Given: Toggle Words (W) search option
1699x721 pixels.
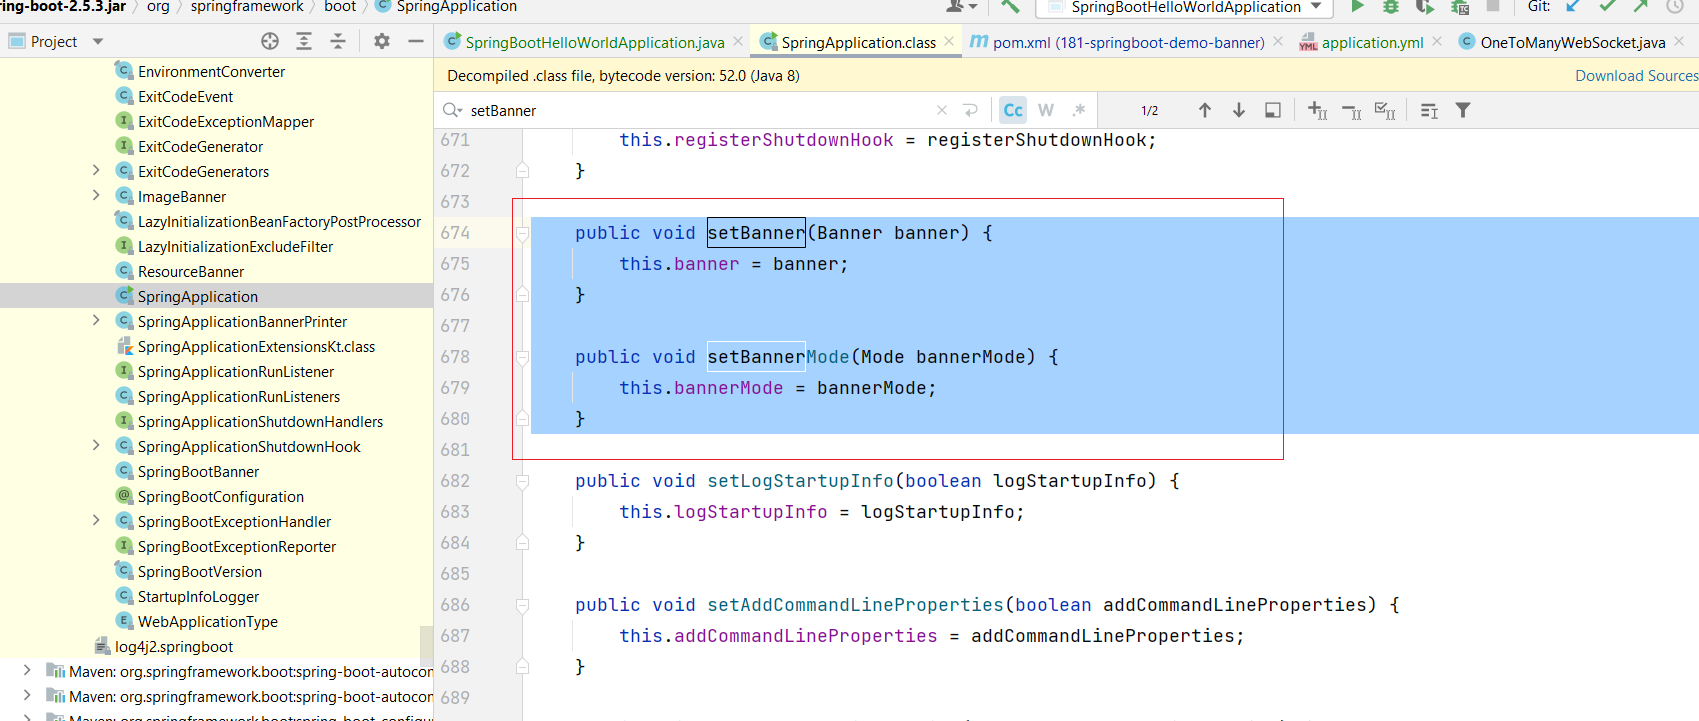Looking at the screenshot, I should 1046,110.
